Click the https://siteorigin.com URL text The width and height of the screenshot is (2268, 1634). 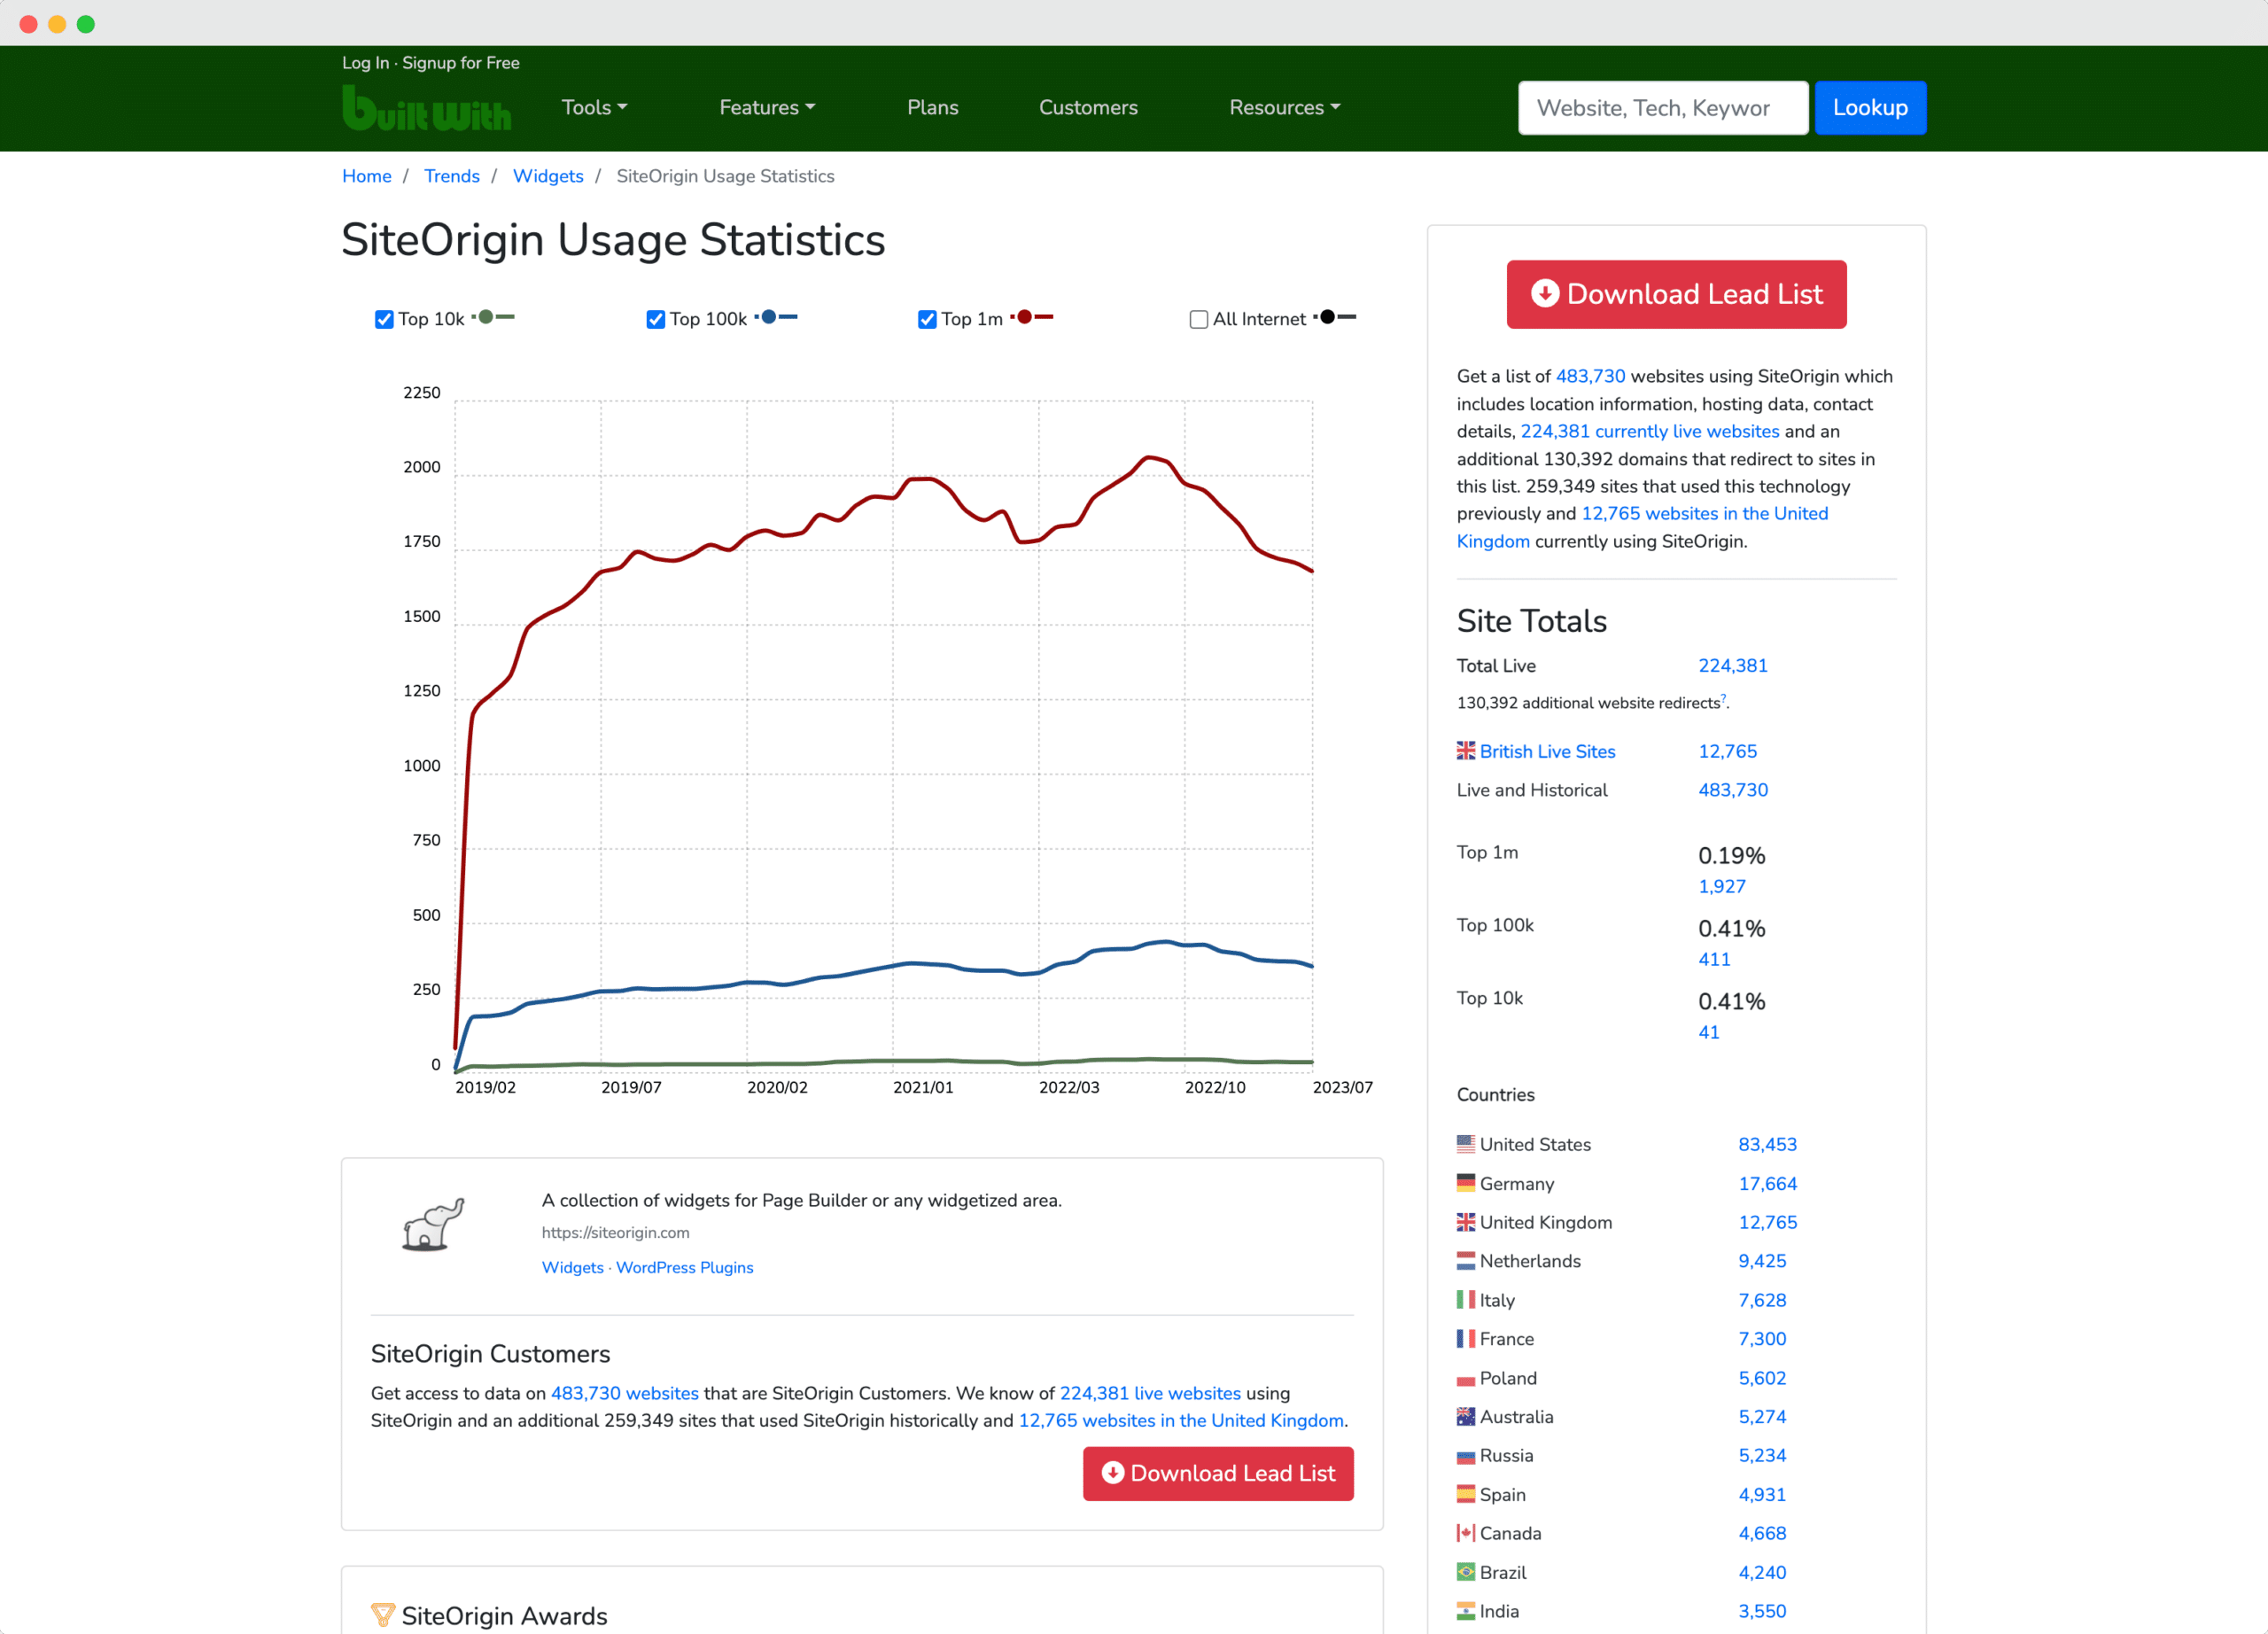[615, 1232]
